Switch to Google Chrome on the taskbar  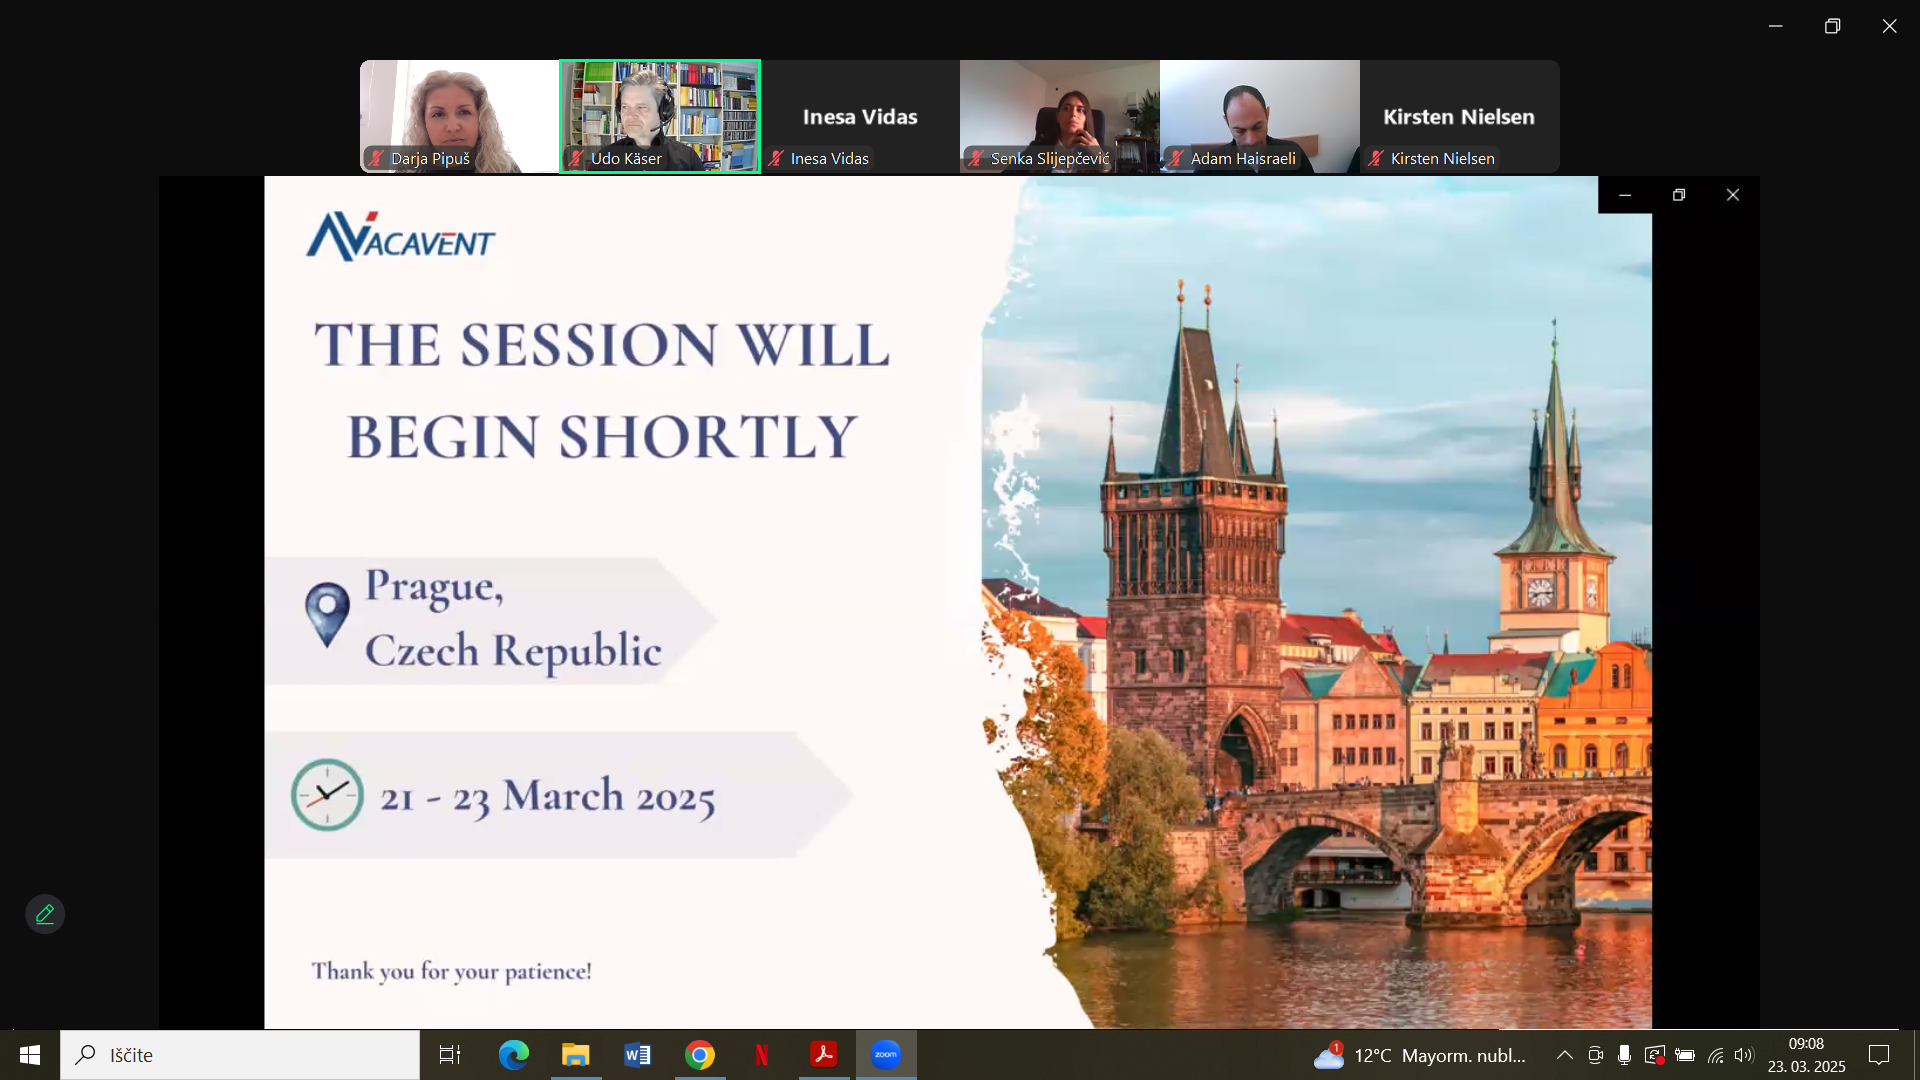point(700,1055)
